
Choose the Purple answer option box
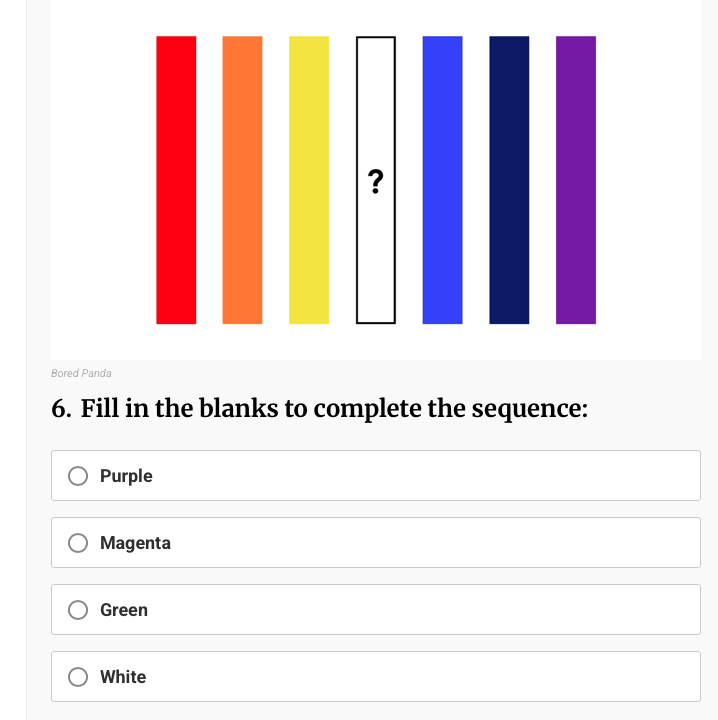(376, 475)
